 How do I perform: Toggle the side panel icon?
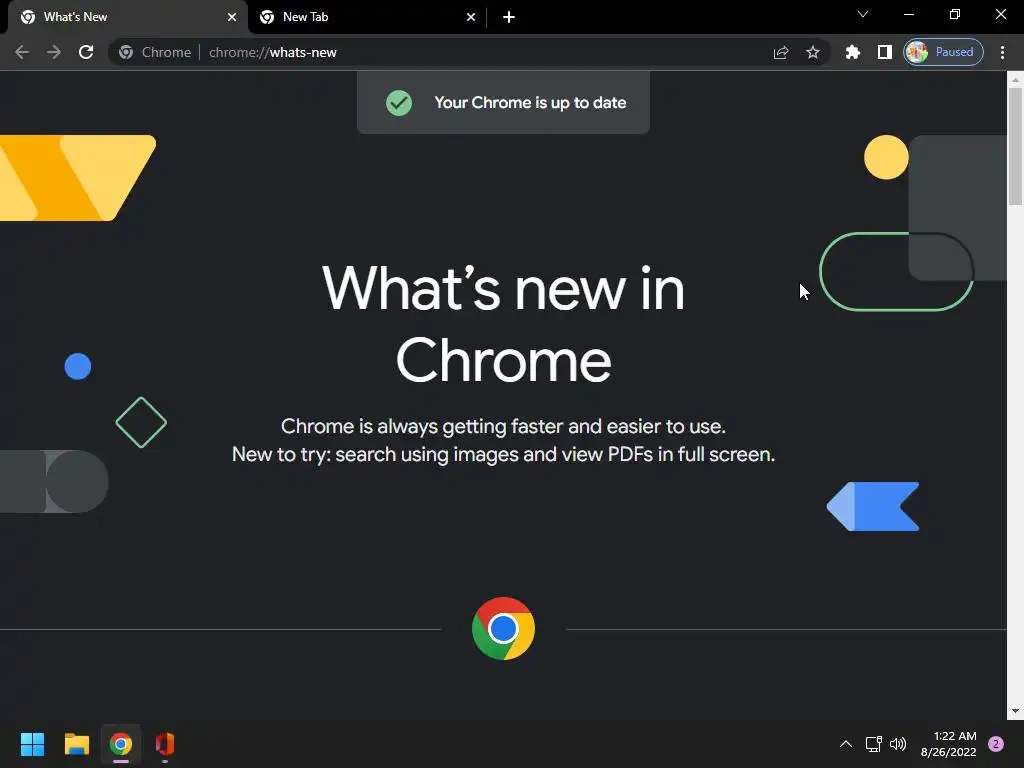[884, 52]
